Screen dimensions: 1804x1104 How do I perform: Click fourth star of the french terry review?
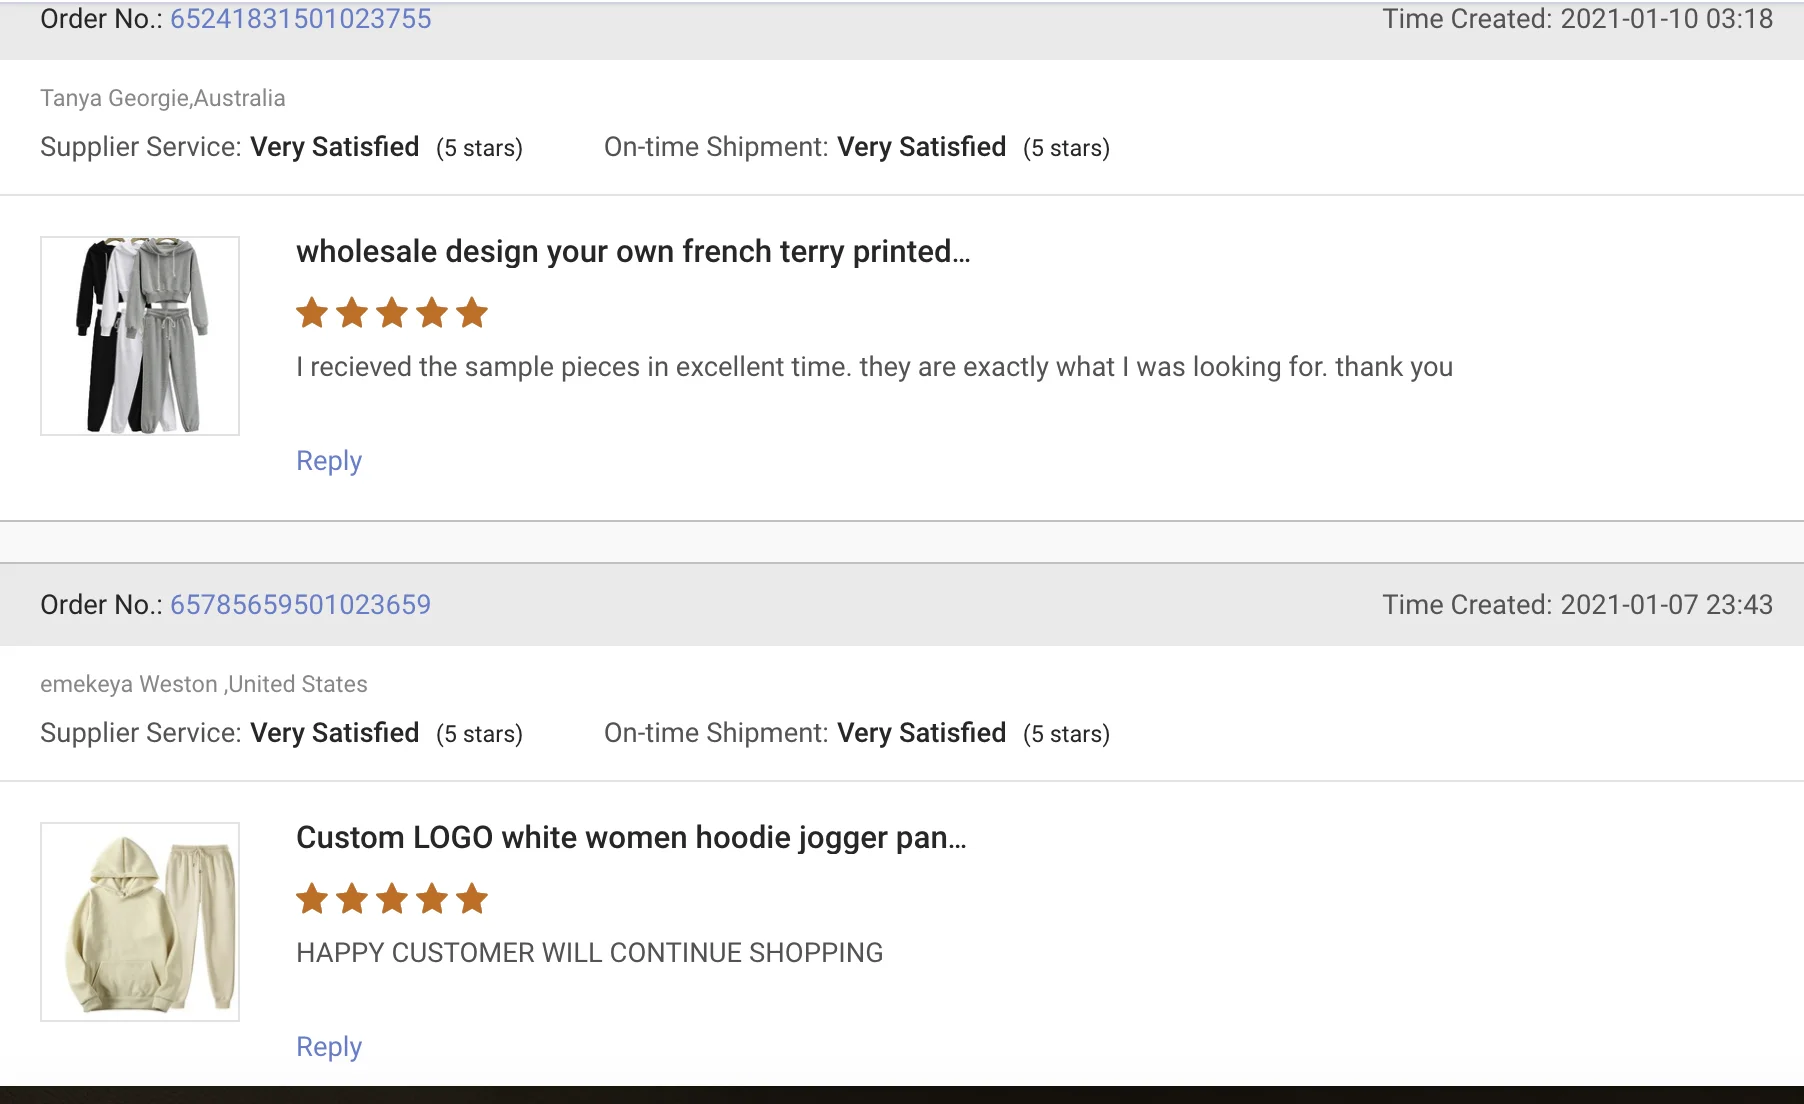pos(432,313)
